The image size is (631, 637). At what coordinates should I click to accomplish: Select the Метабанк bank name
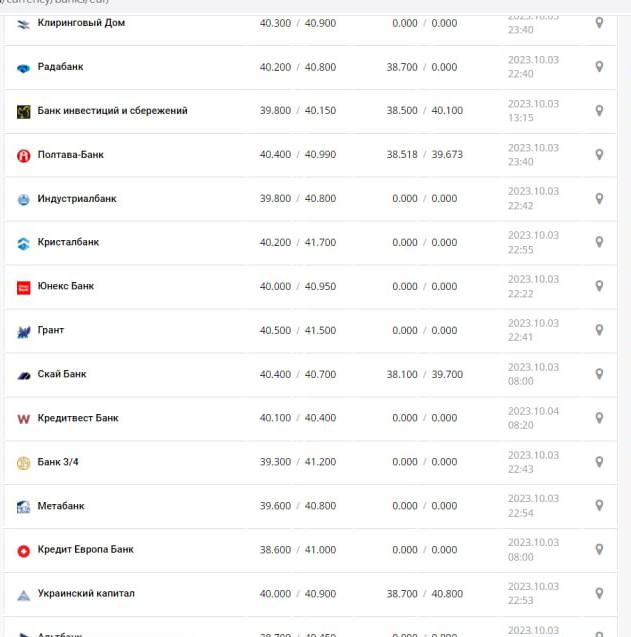61,506
